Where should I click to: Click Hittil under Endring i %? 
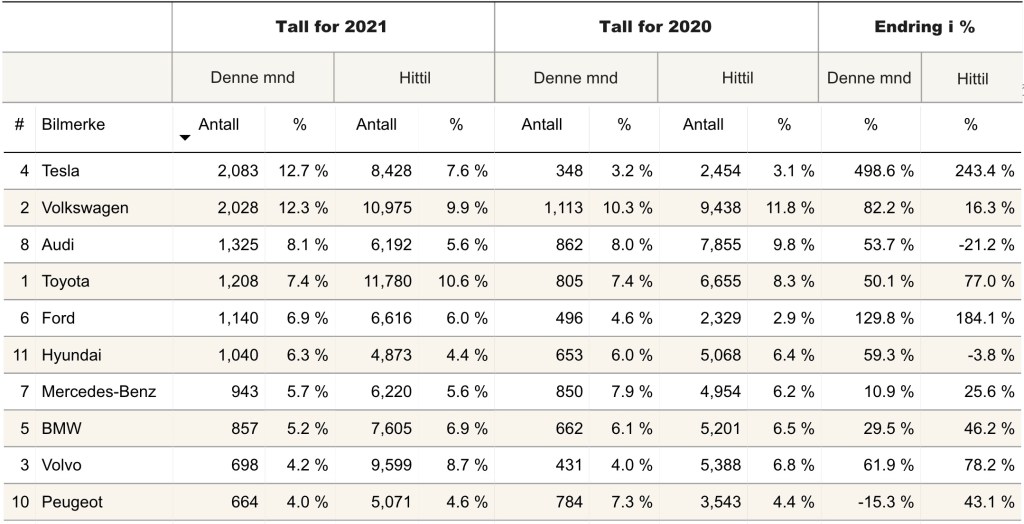coord(972,78)
